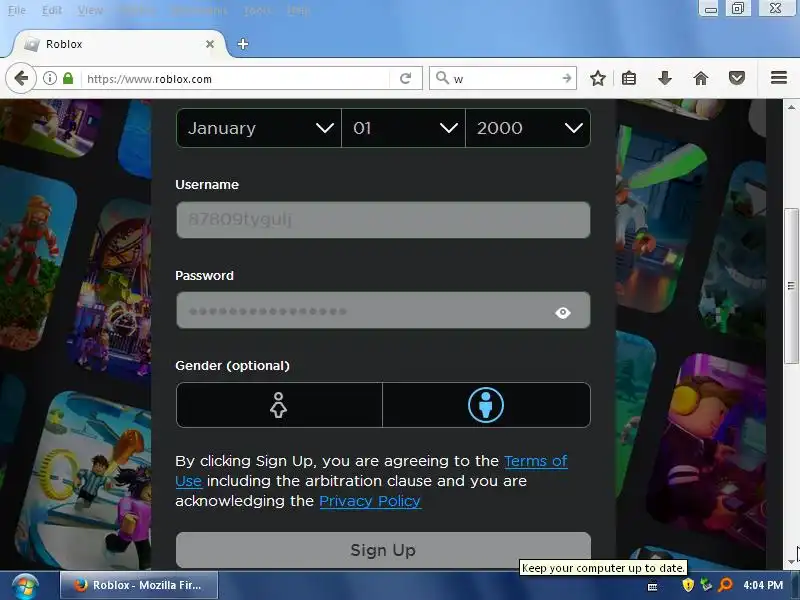
Task: Click the green padlock security icon
Action: pos(68,79)
